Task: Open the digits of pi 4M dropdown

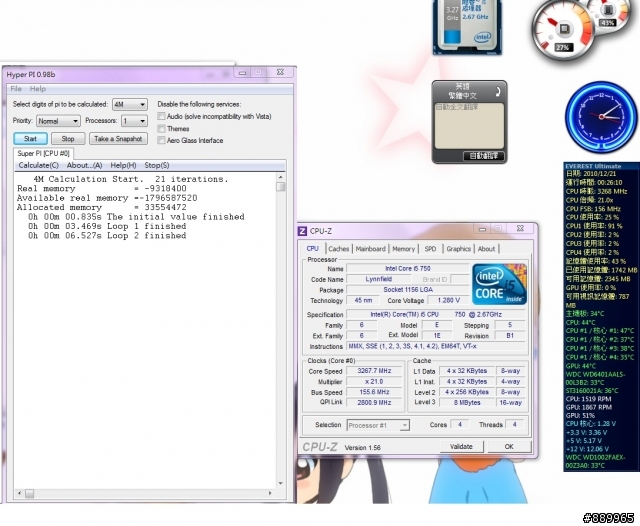Action: click(130, 104)
